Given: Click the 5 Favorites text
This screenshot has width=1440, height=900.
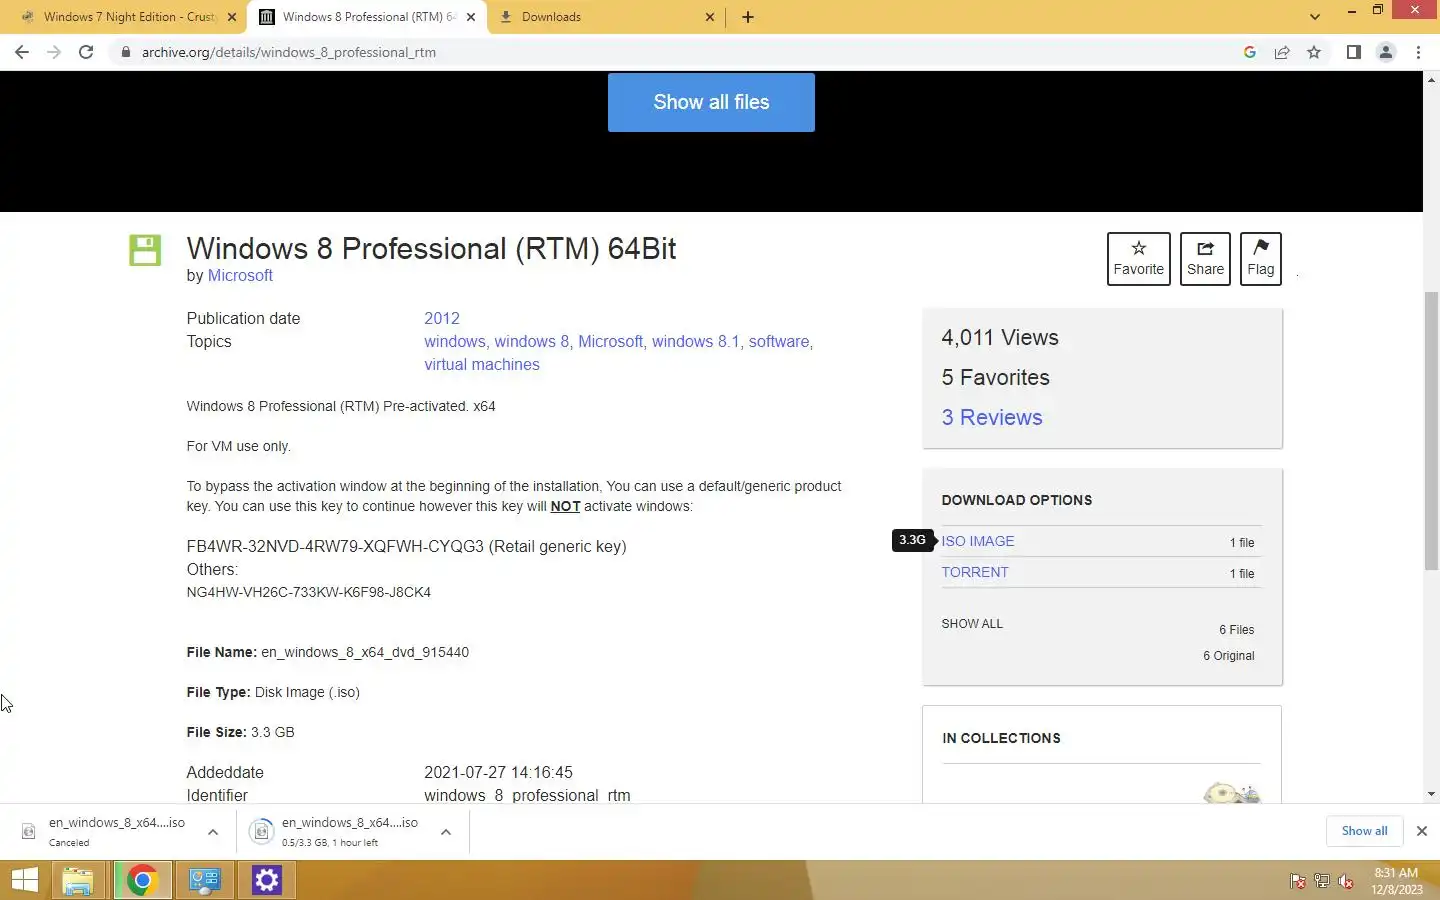Looking at the screenshot, I should click(996, 378).
